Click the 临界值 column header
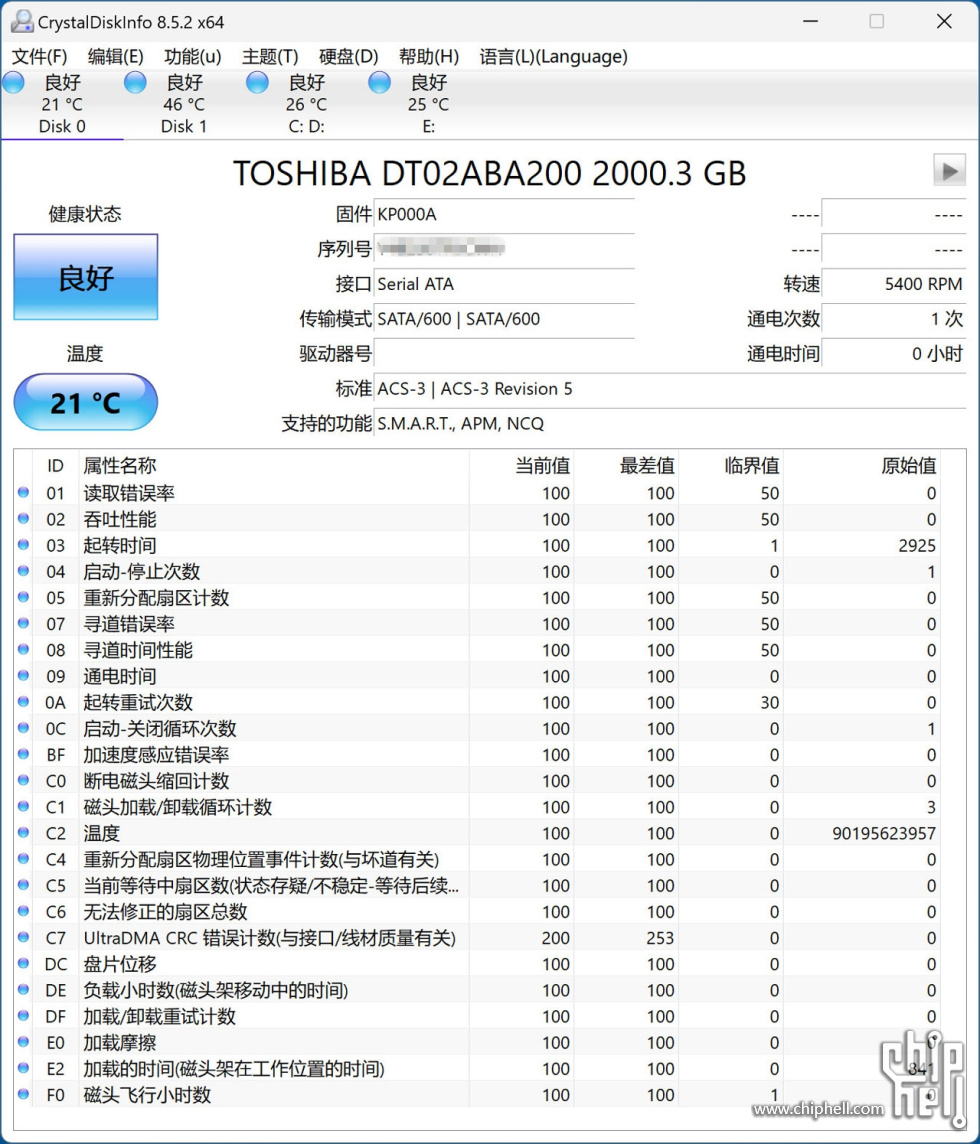 [730, 465]
